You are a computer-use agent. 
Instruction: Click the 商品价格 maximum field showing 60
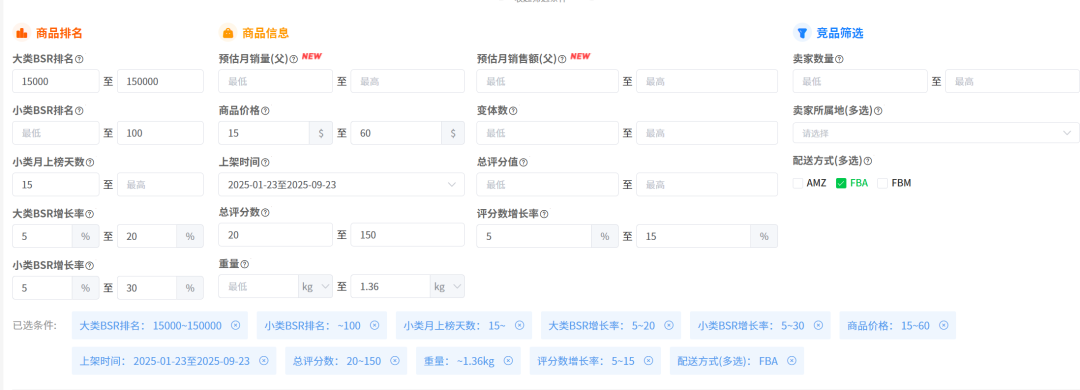396,133
